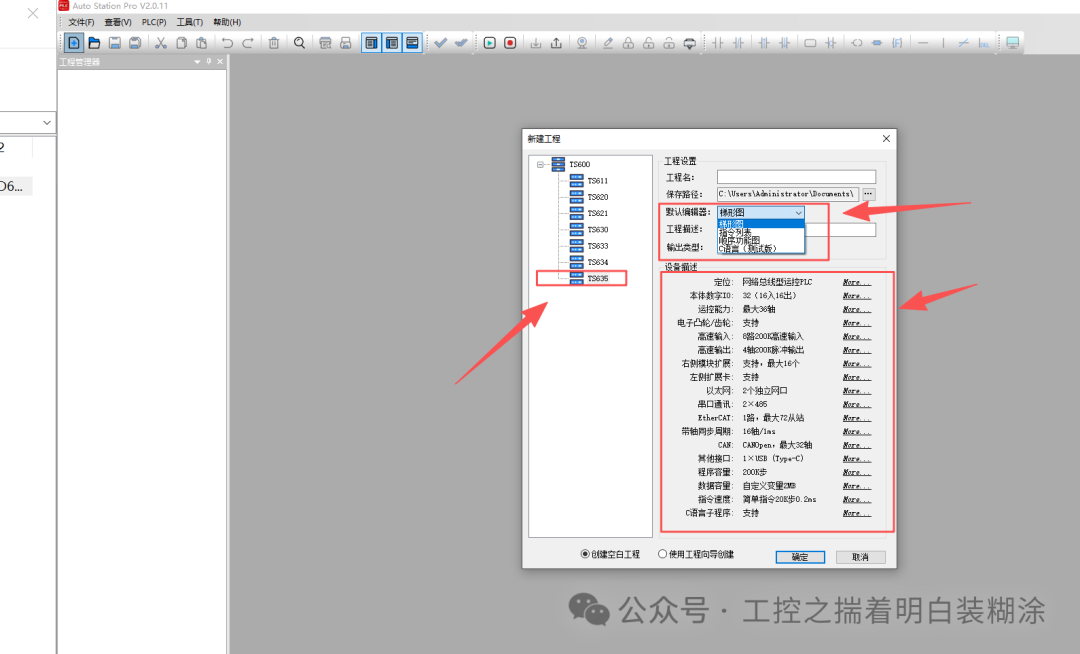This screenshot has width=1080, height=654.
Task: Select TS630 in device tree
Action: (598, 230)
